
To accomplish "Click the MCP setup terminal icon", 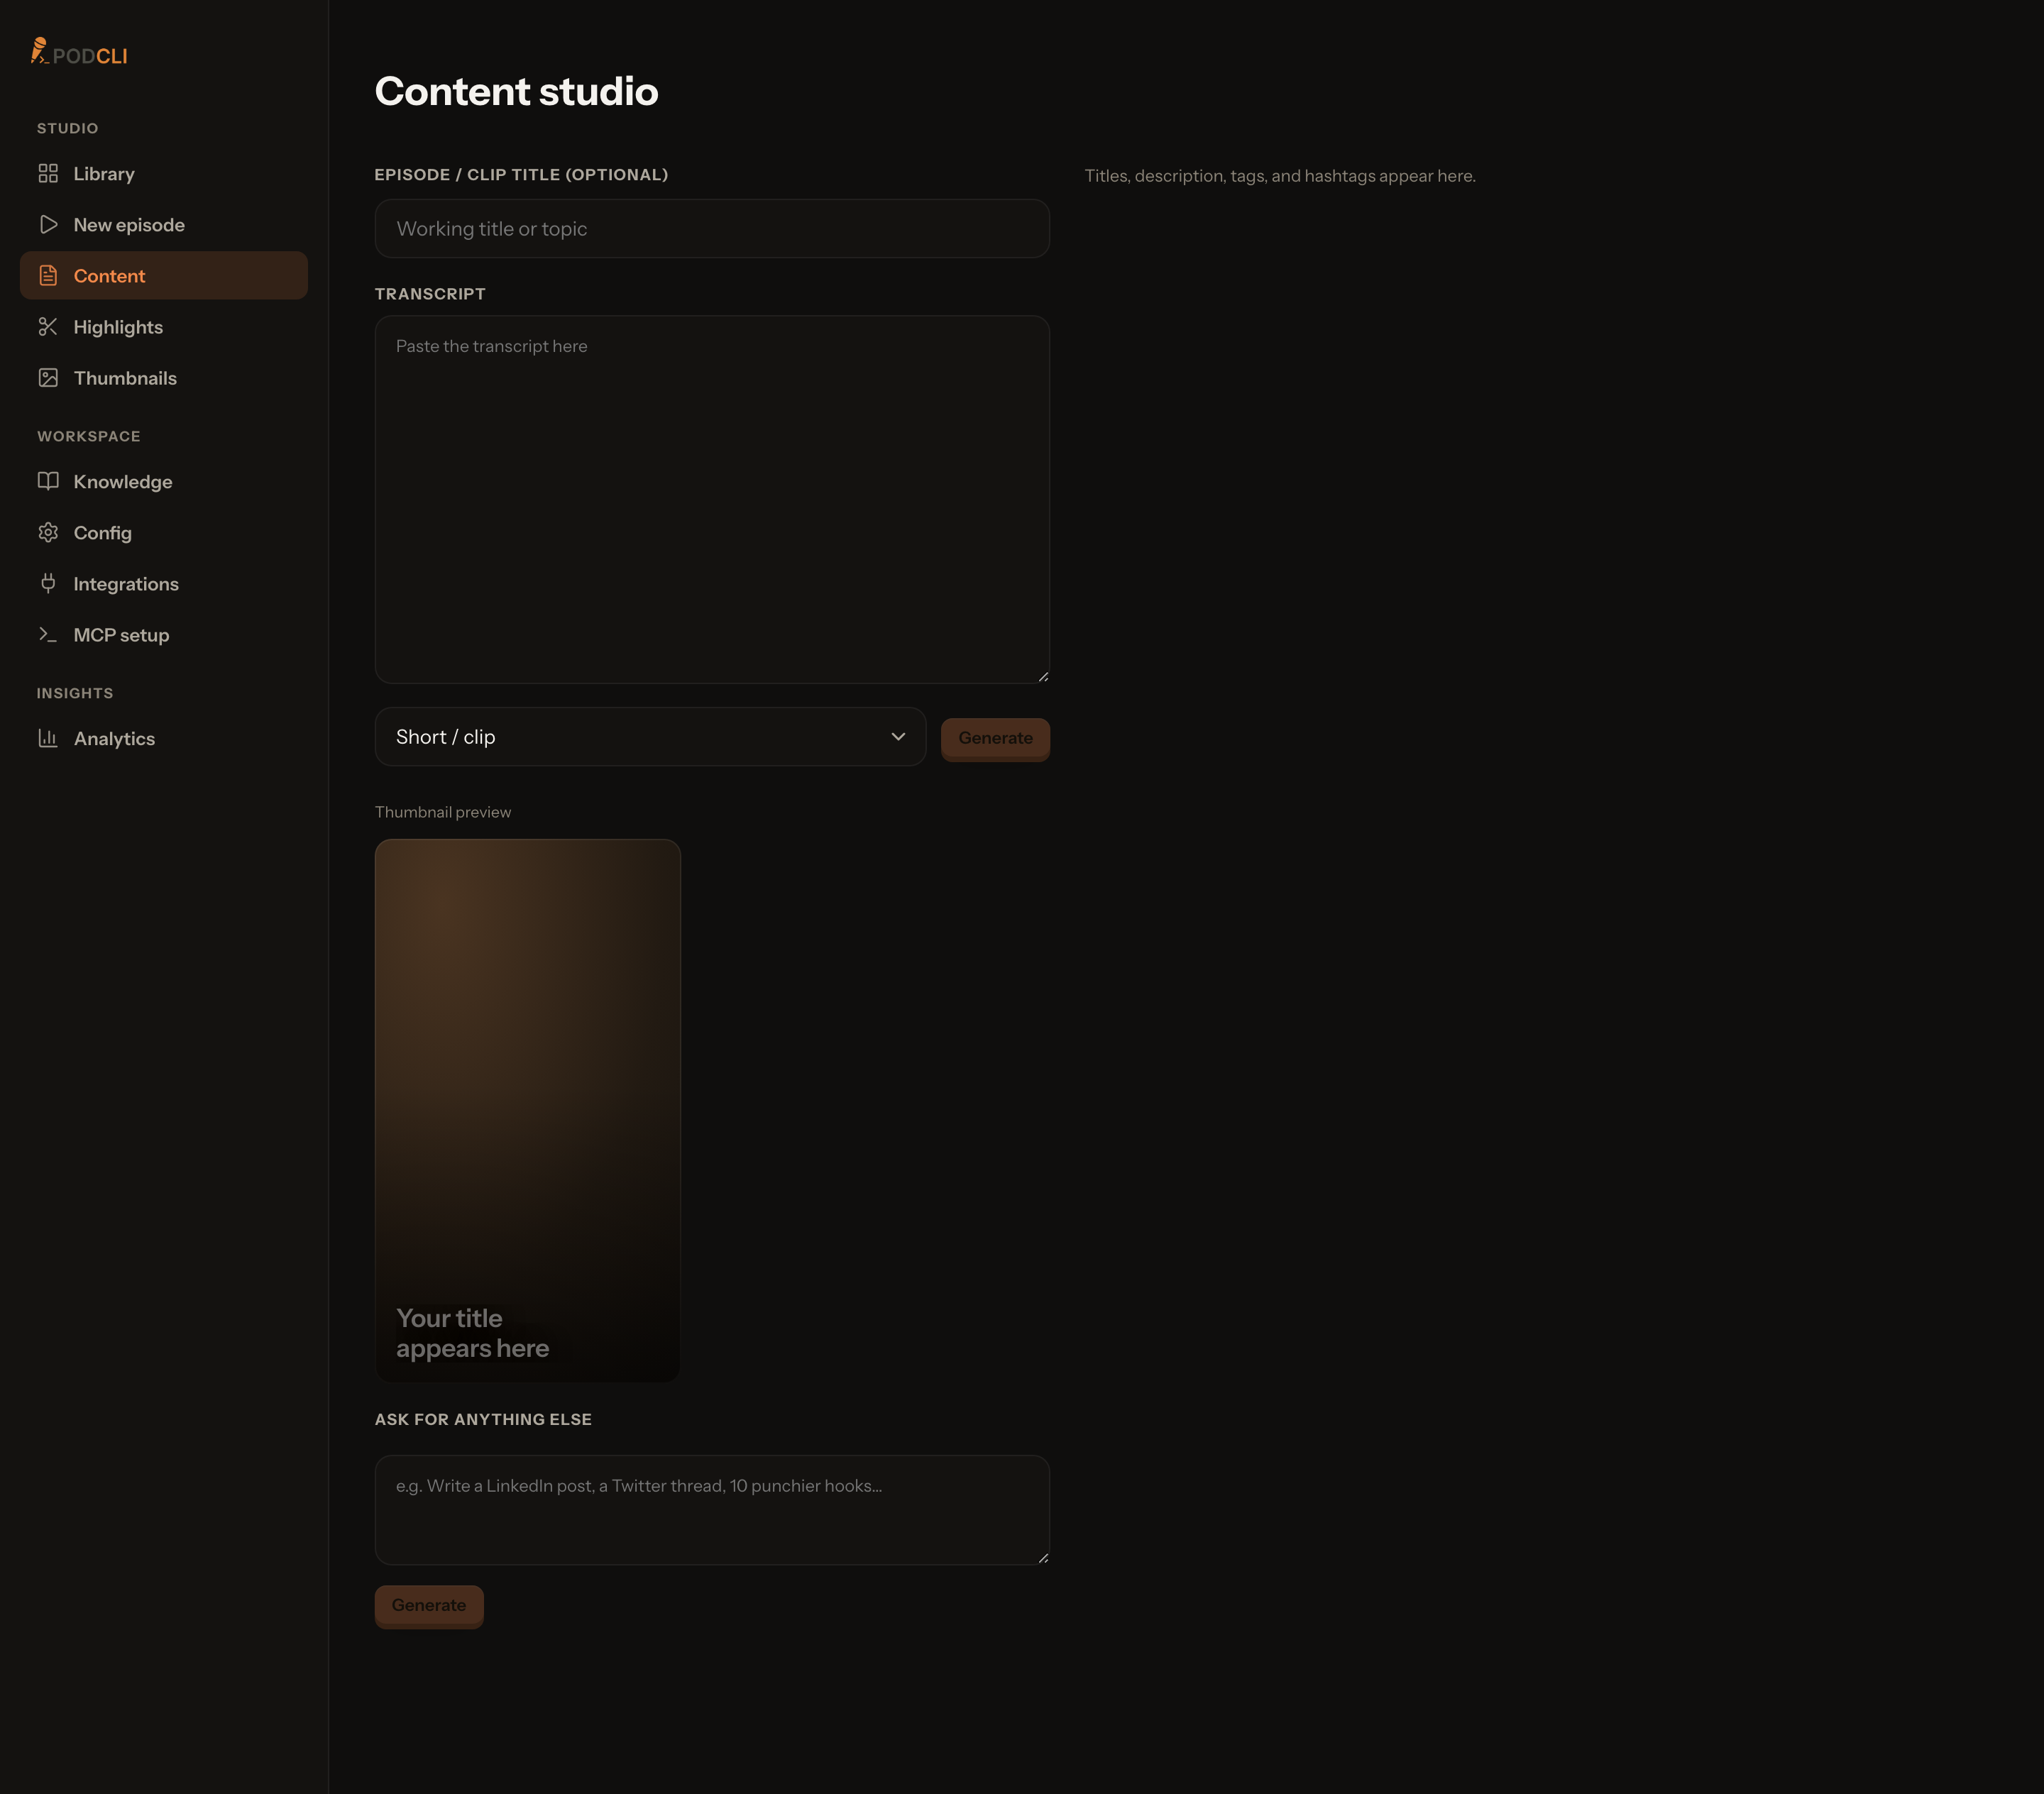I will point(48,635).
